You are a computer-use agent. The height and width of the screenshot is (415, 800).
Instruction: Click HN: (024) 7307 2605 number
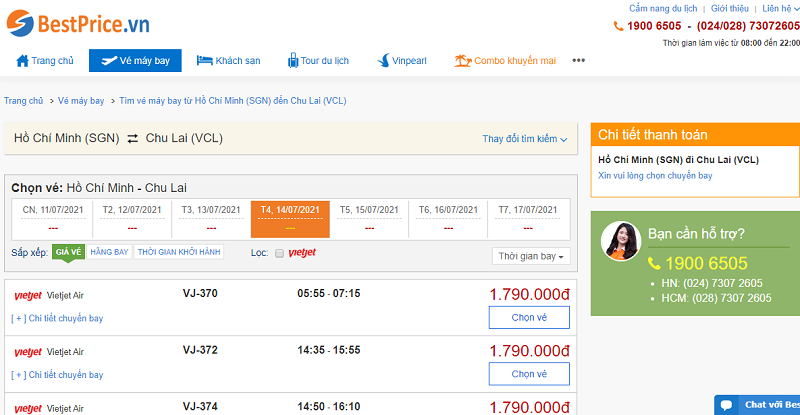(712, 283)
